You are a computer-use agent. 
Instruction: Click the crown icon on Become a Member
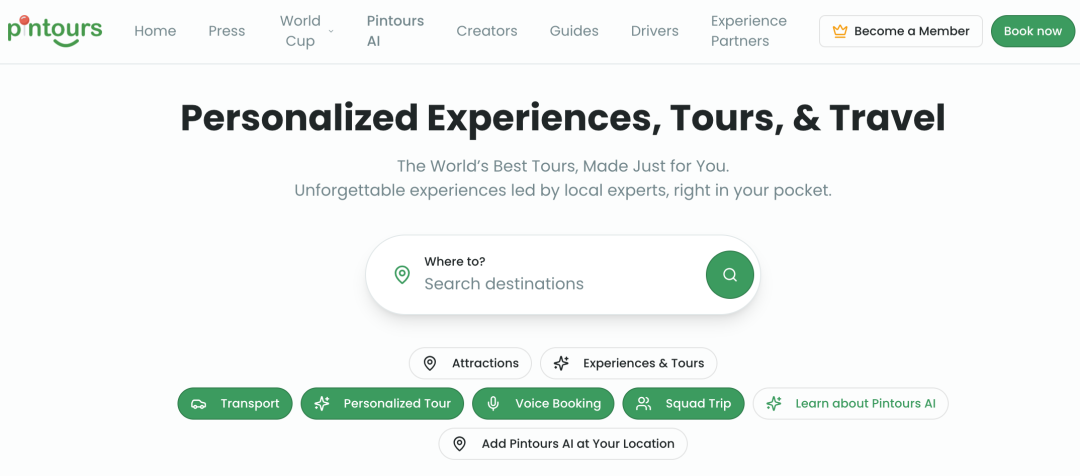[839, 31]
